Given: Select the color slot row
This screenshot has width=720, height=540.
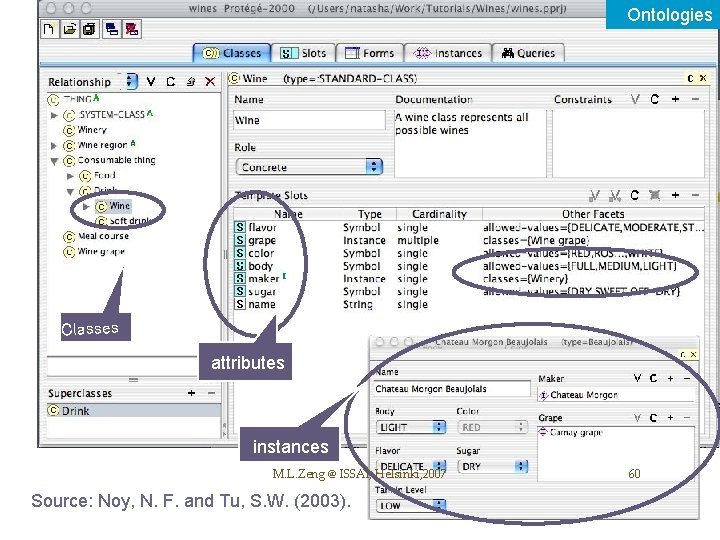Looking at the screenshot, I should [468, 253].
